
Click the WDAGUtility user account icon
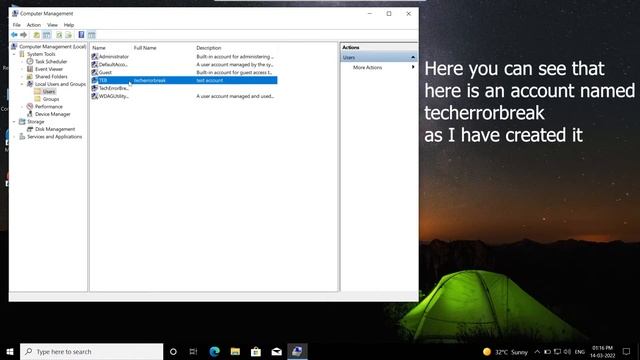(x=95, y=96)
